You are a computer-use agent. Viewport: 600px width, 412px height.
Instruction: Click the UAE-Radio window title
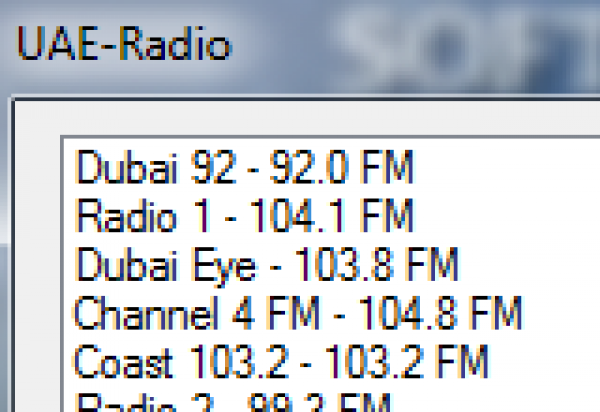pos(125,44)
